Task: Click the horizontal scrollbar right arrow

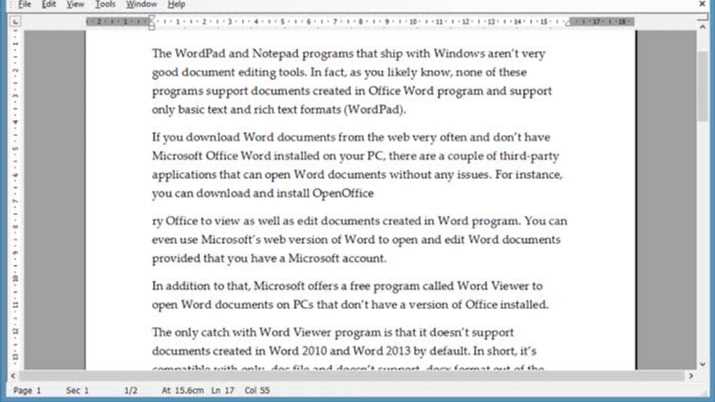Action: click(x=691, y=376)
